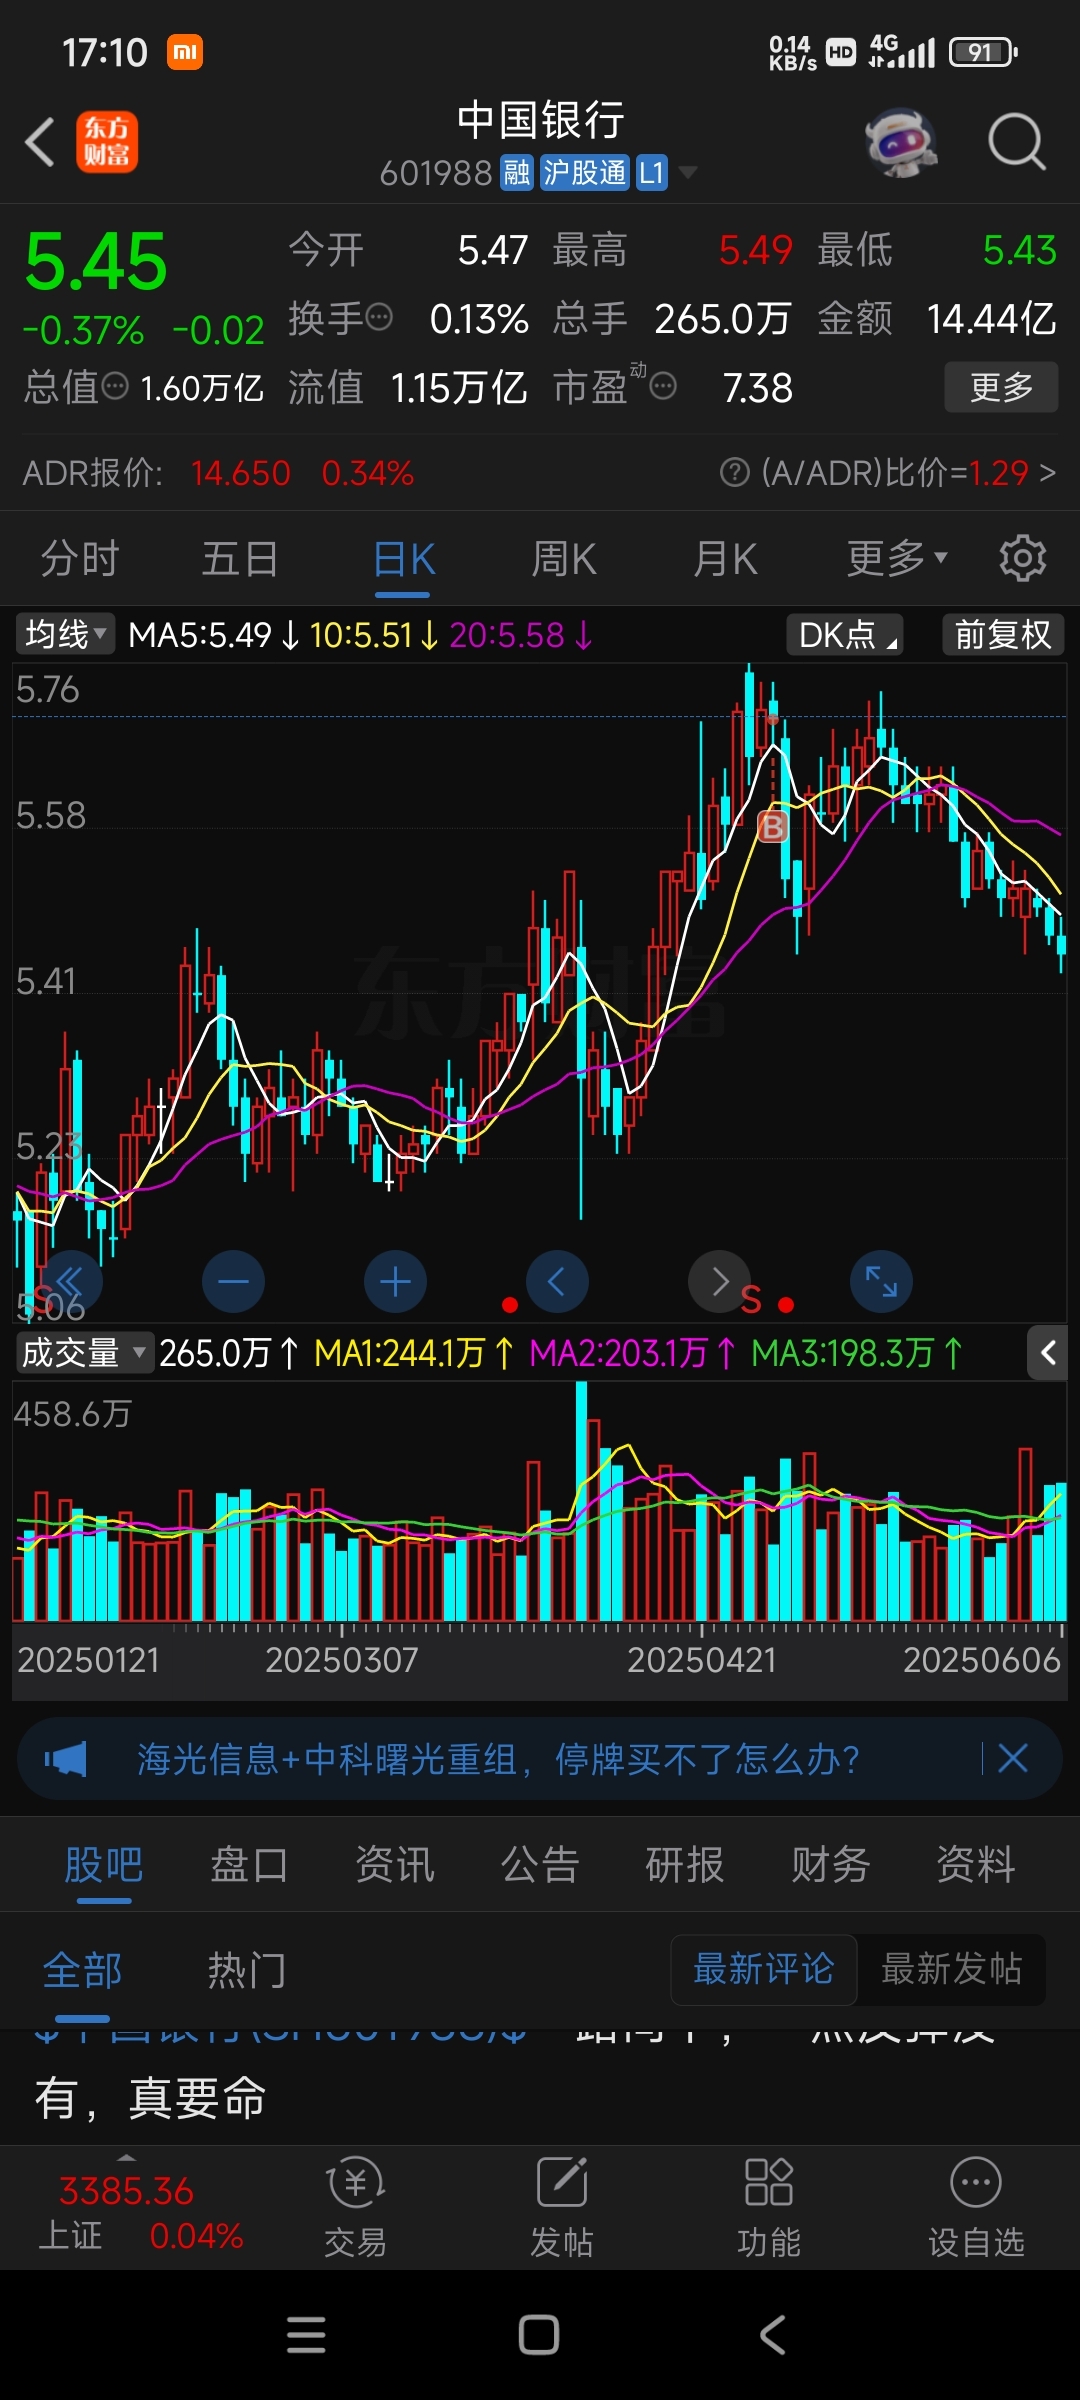Toggle 前复权 price adjustment
Screen dimensions: 1080x2400
(1003, 634)
